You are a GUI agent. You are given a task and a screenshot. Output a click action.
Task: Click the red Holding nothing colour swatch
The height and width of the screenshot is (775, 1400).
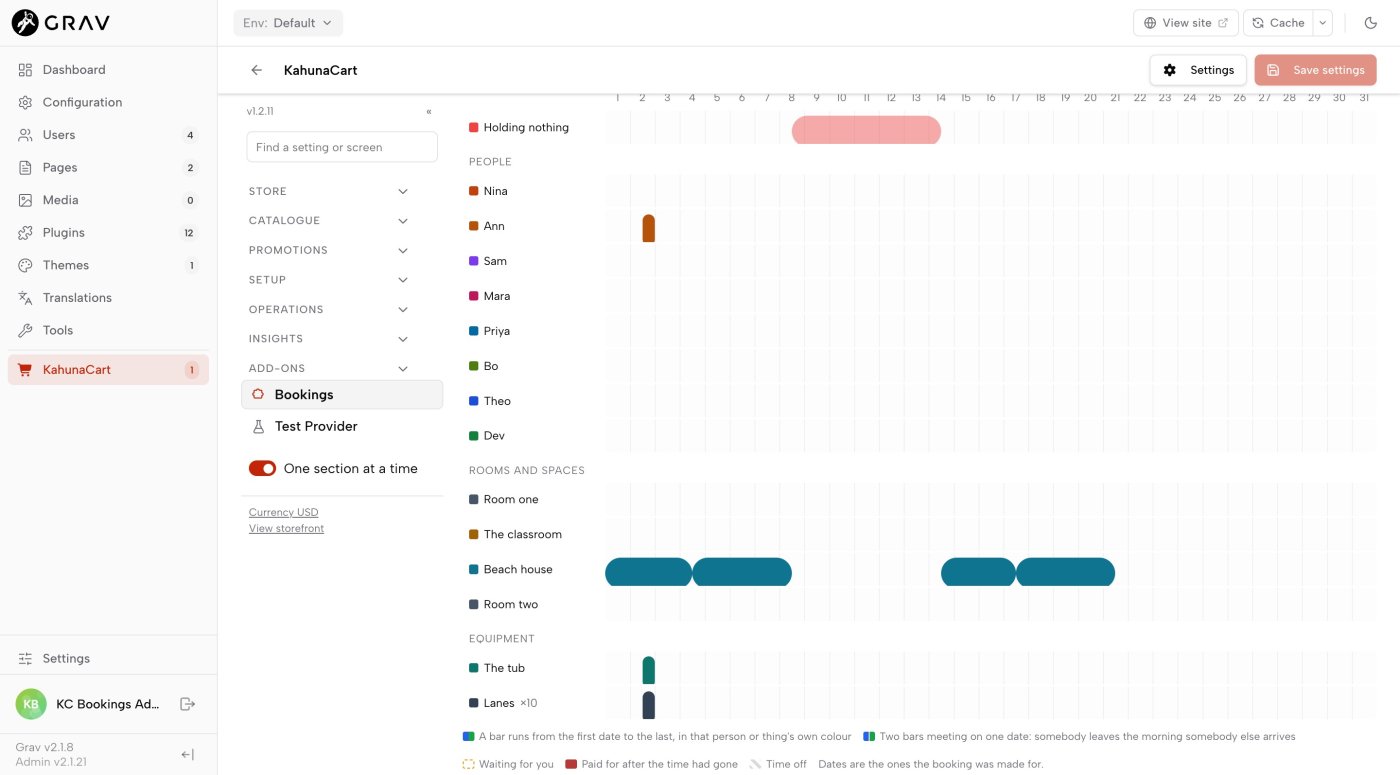click(474, 128)
